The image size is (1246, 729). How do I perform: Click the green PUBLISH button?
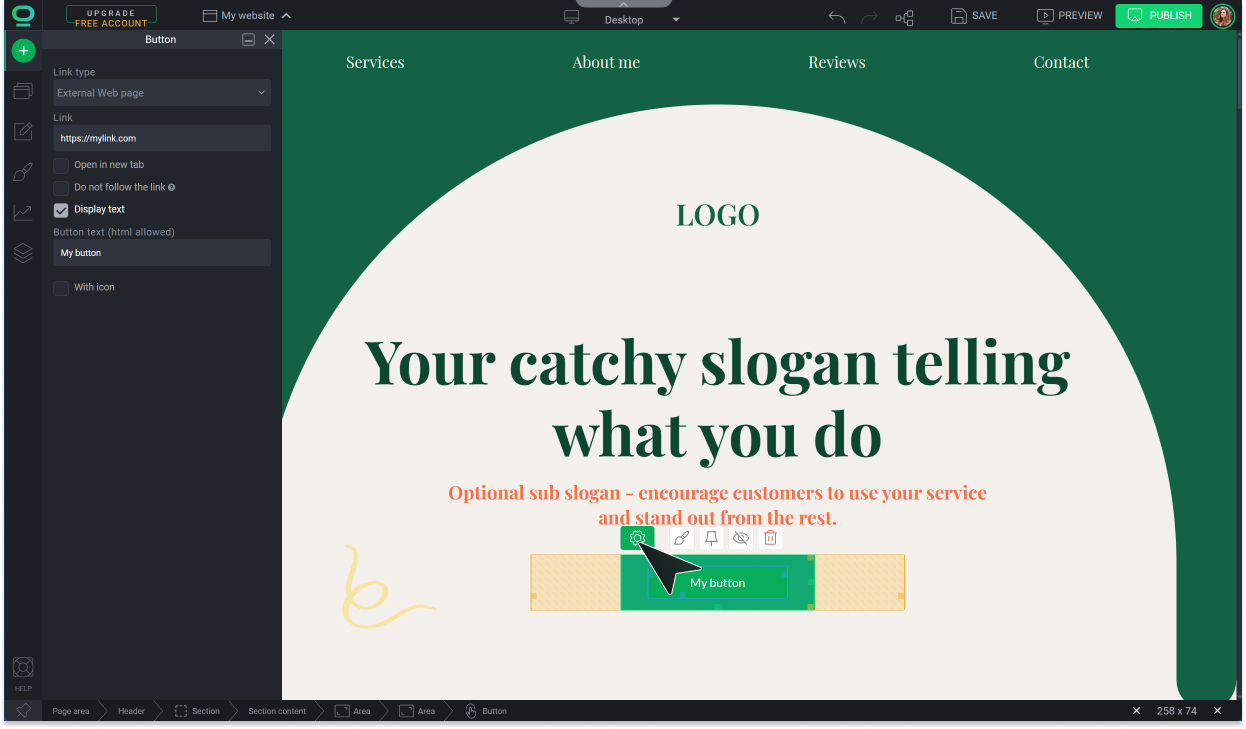(1159, 16)
